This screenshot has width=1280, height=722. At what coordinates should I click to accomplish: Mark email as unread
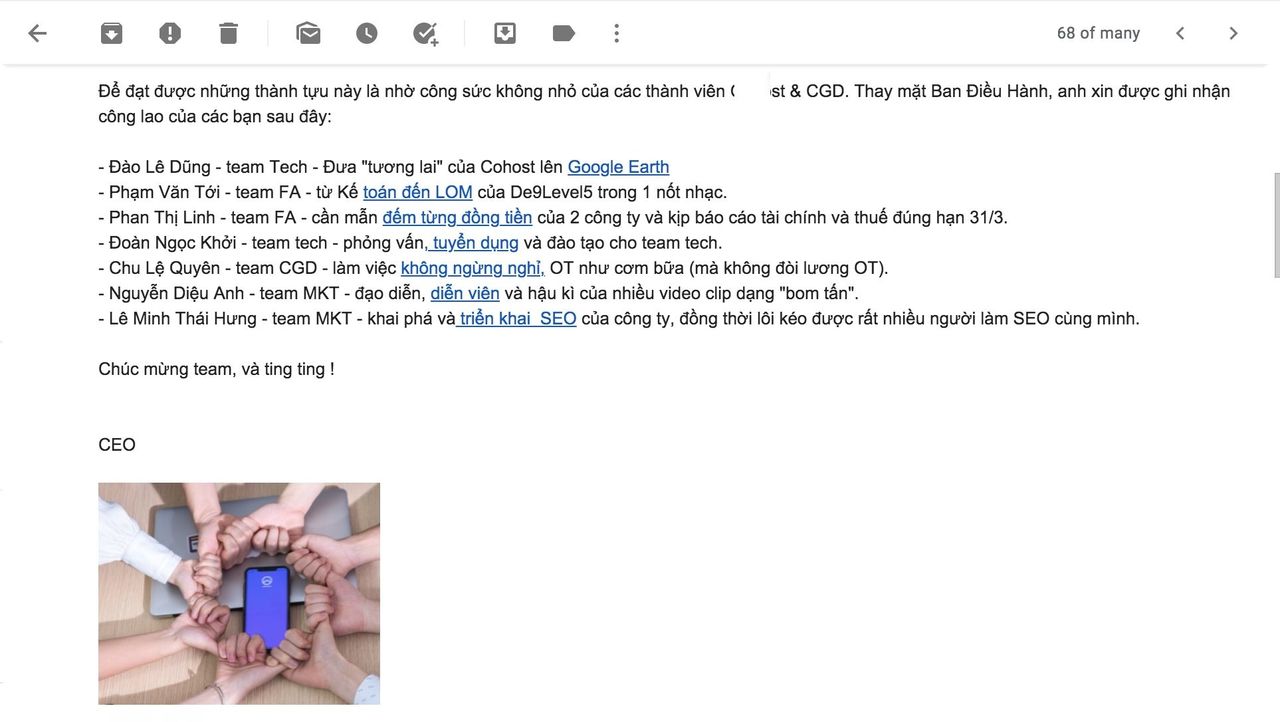(308, 33)
